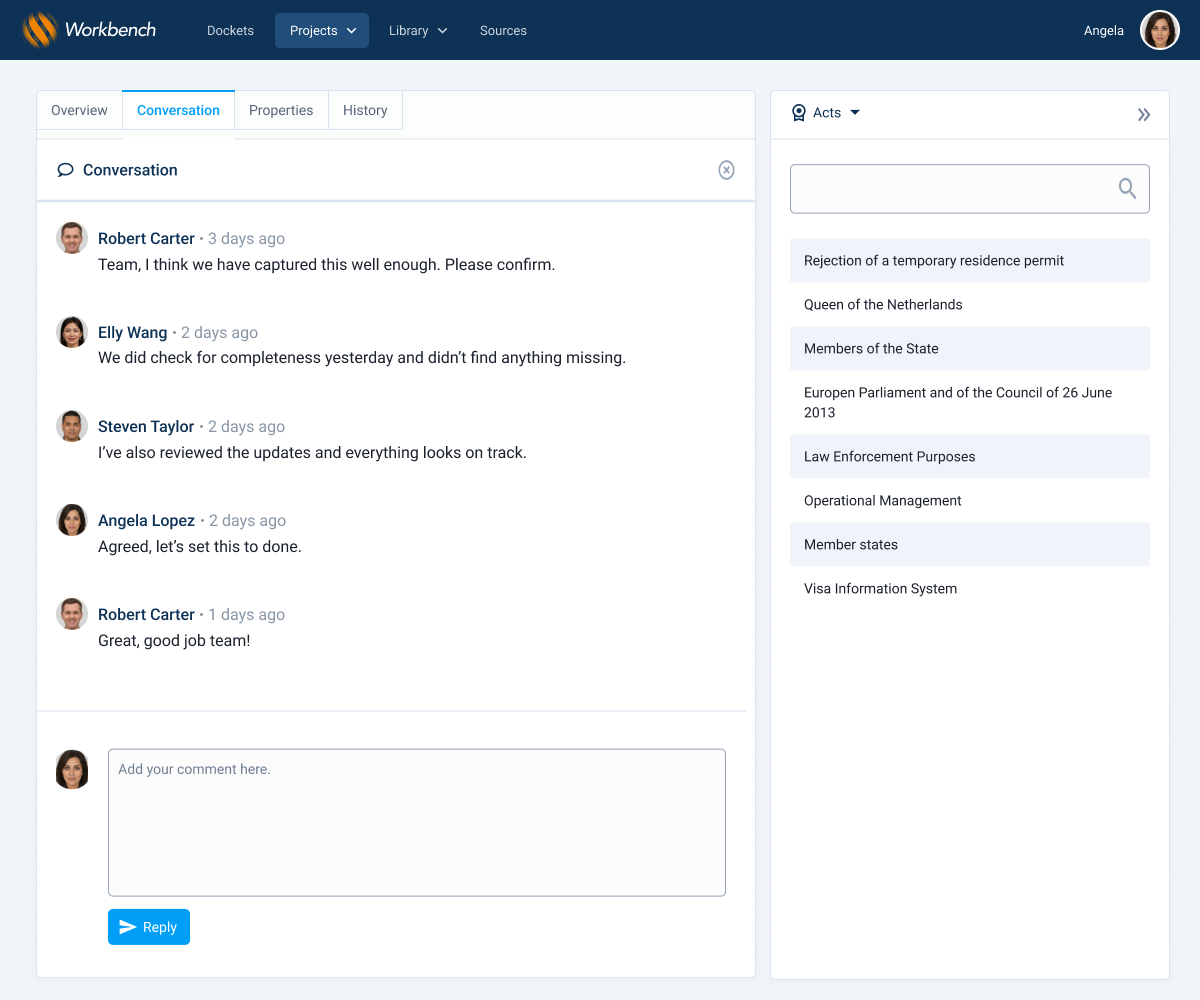
Task: Open the Projects dropdown
Action: click(321, 30)
